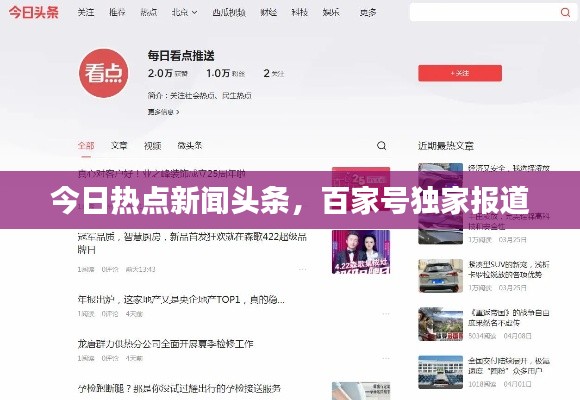Image resolution: width=580 pixels, height=400 pixels.
Task: Switch to the 文章 tab
Action: coord(119,145)
